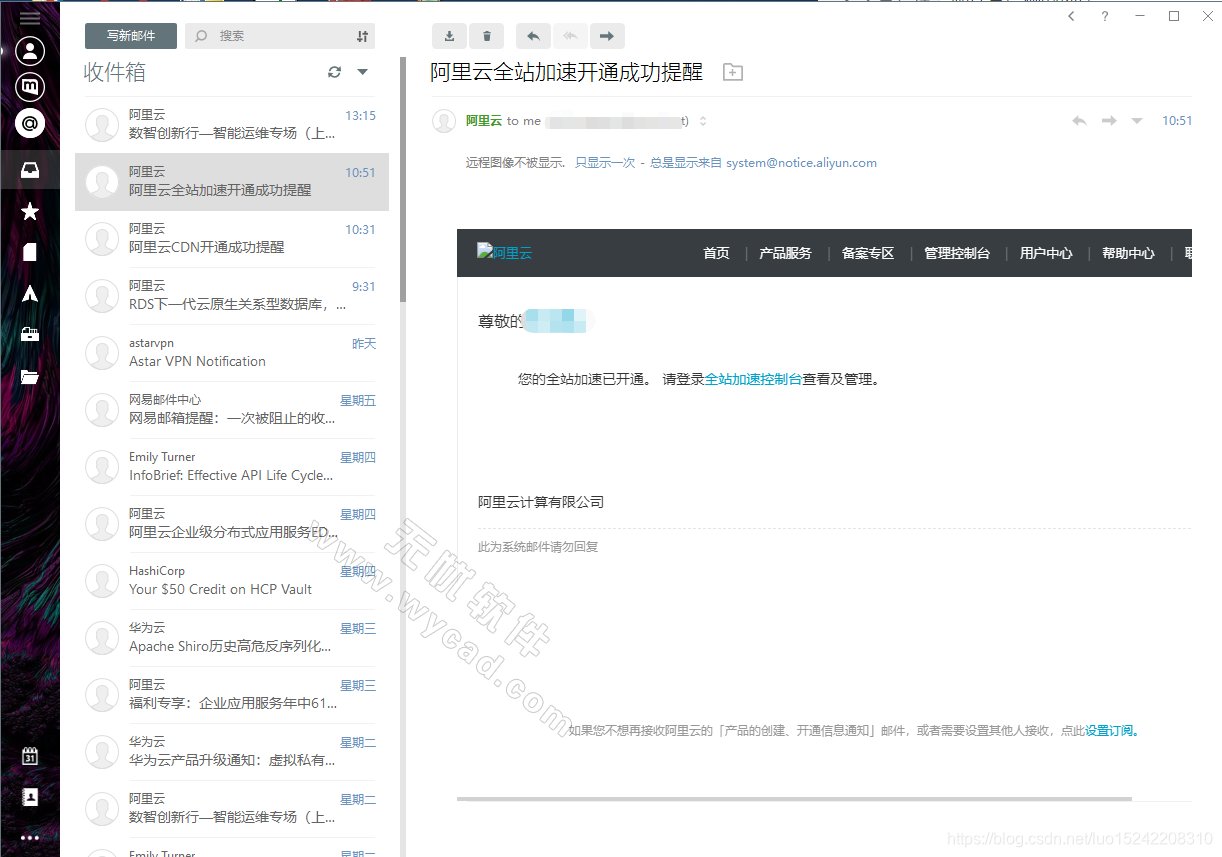The height and width of the screenshot is (857, 1222).
Task: Open the Starred mailbox via star icon
Action: 30,211
